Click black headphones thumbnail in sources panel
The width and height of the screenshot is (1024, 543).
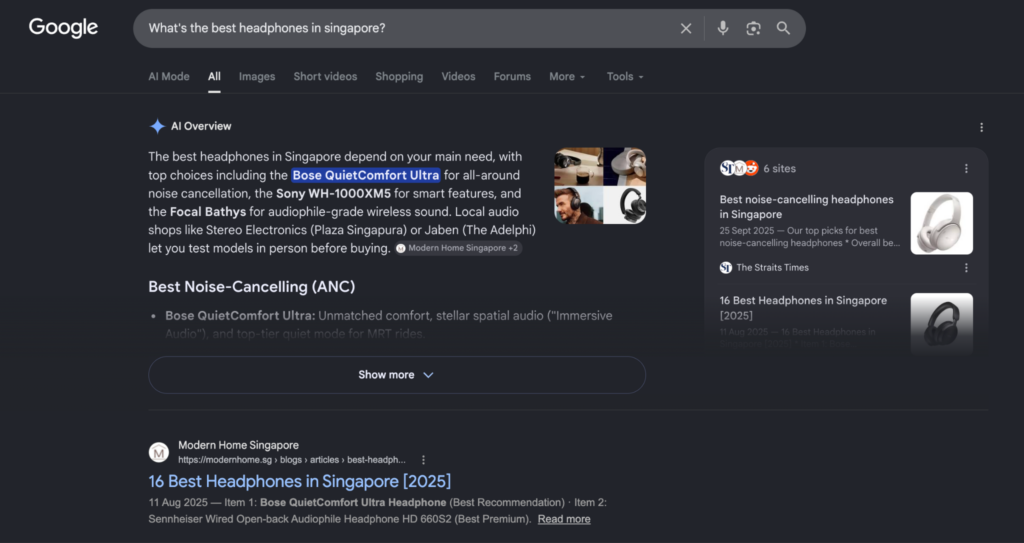click(x=942, y=323)
